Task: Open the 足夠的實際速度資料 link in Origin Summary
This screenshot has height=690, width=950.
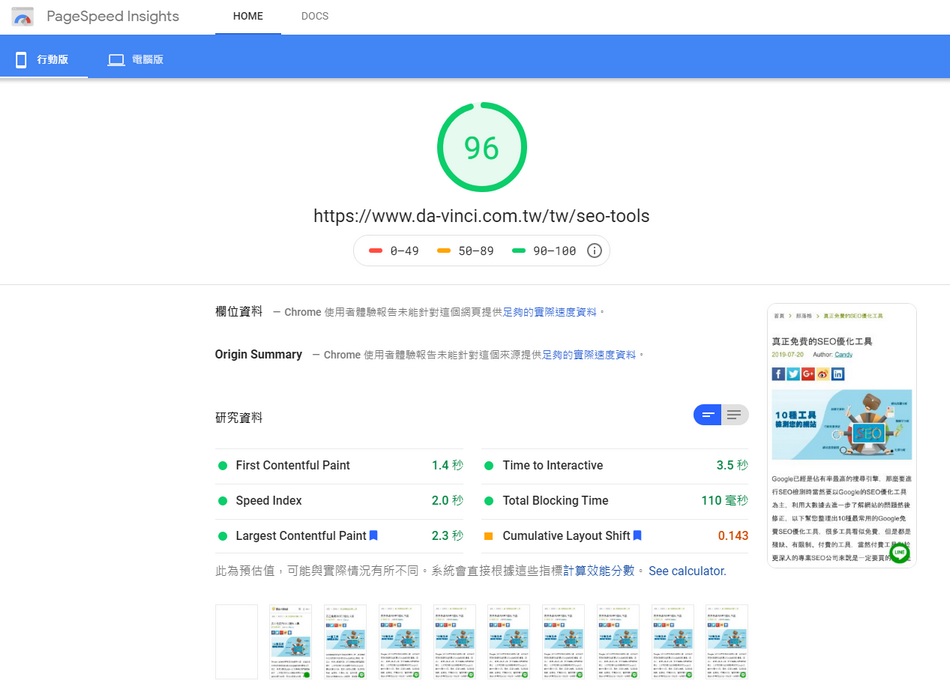Action: coord(588,354)
